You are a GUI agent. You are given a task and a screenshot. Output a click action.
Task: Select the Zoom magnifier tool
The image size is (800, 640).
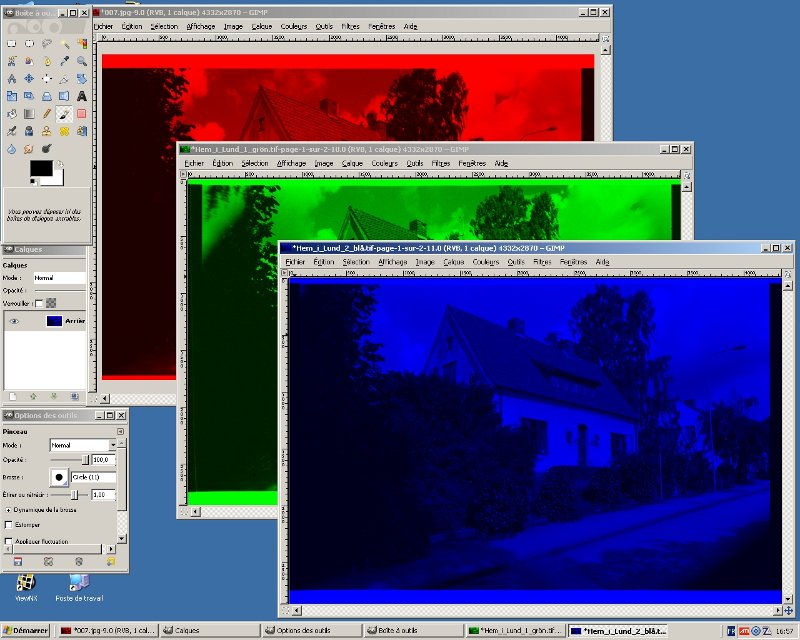coord(82,61)
